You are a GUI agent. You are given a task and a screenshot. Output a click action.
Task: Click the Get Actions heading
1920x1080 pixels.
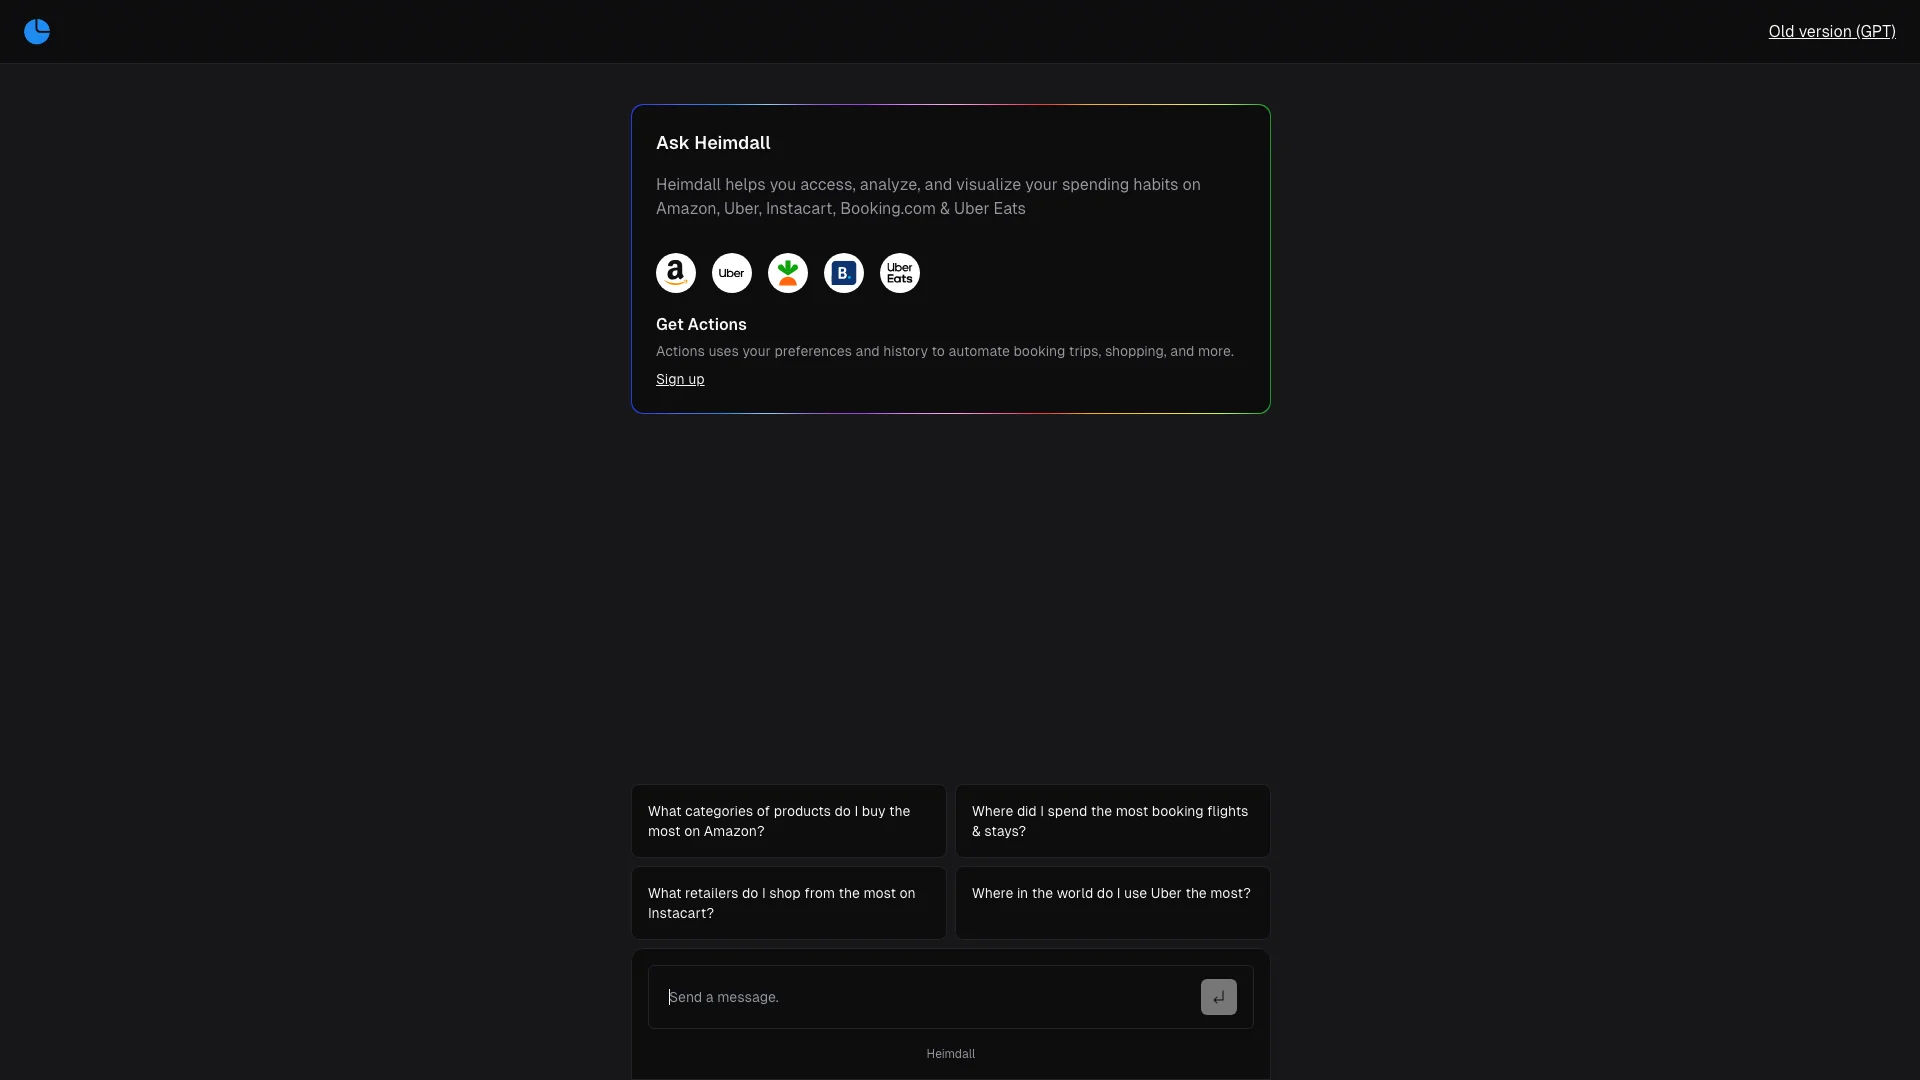click(701, 324)
